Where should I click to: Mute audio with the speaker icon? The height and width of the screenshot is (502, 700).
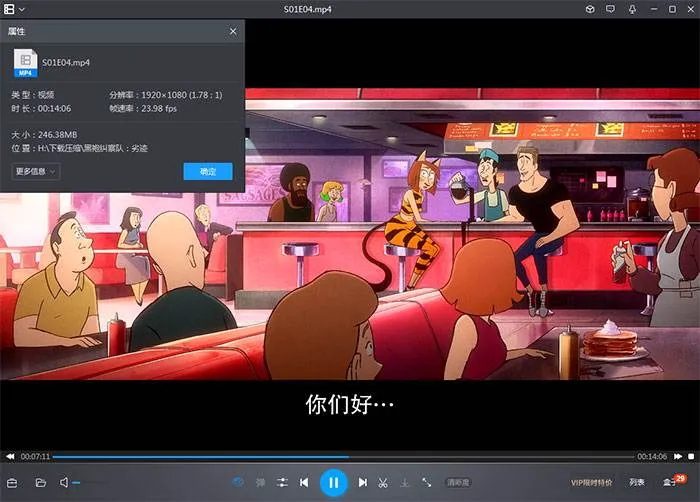[64, 482]
